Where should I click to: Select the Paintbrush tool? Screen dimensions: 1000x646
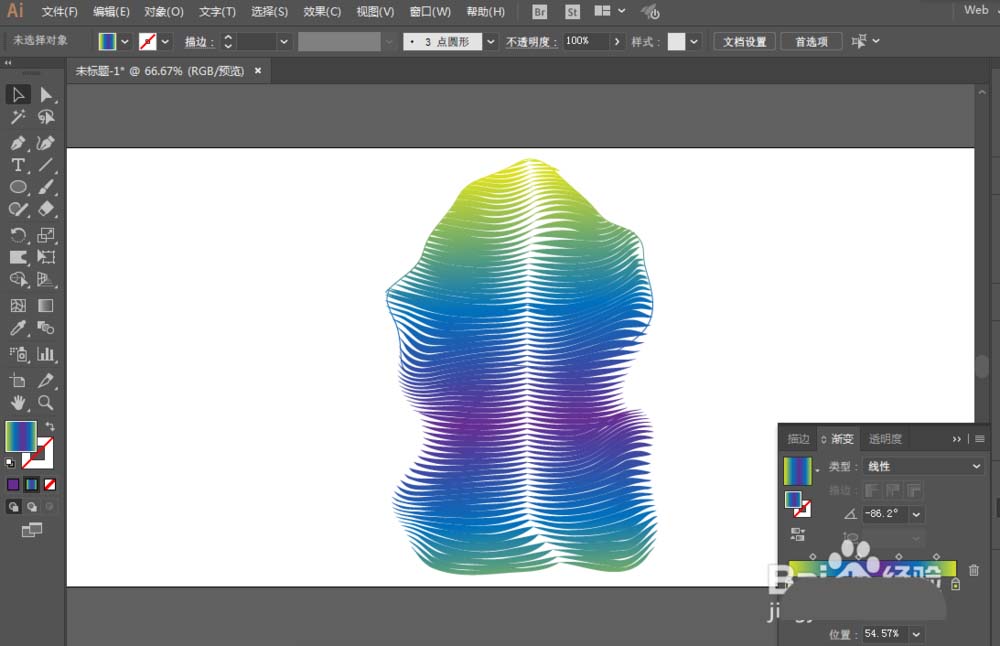[x=46, y=187]
